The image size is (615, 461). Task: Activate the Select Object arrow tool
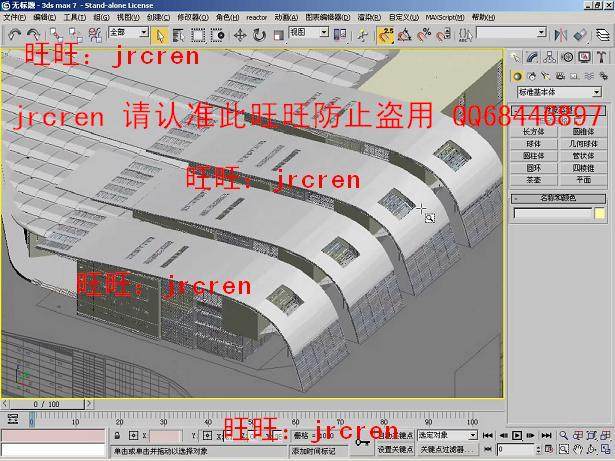[160, 36]
